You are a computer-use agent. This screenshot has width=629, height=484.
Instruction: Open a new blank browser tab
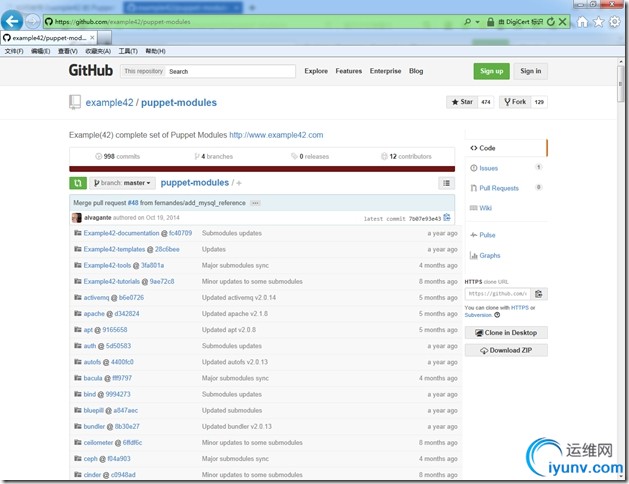pos(104,38)
